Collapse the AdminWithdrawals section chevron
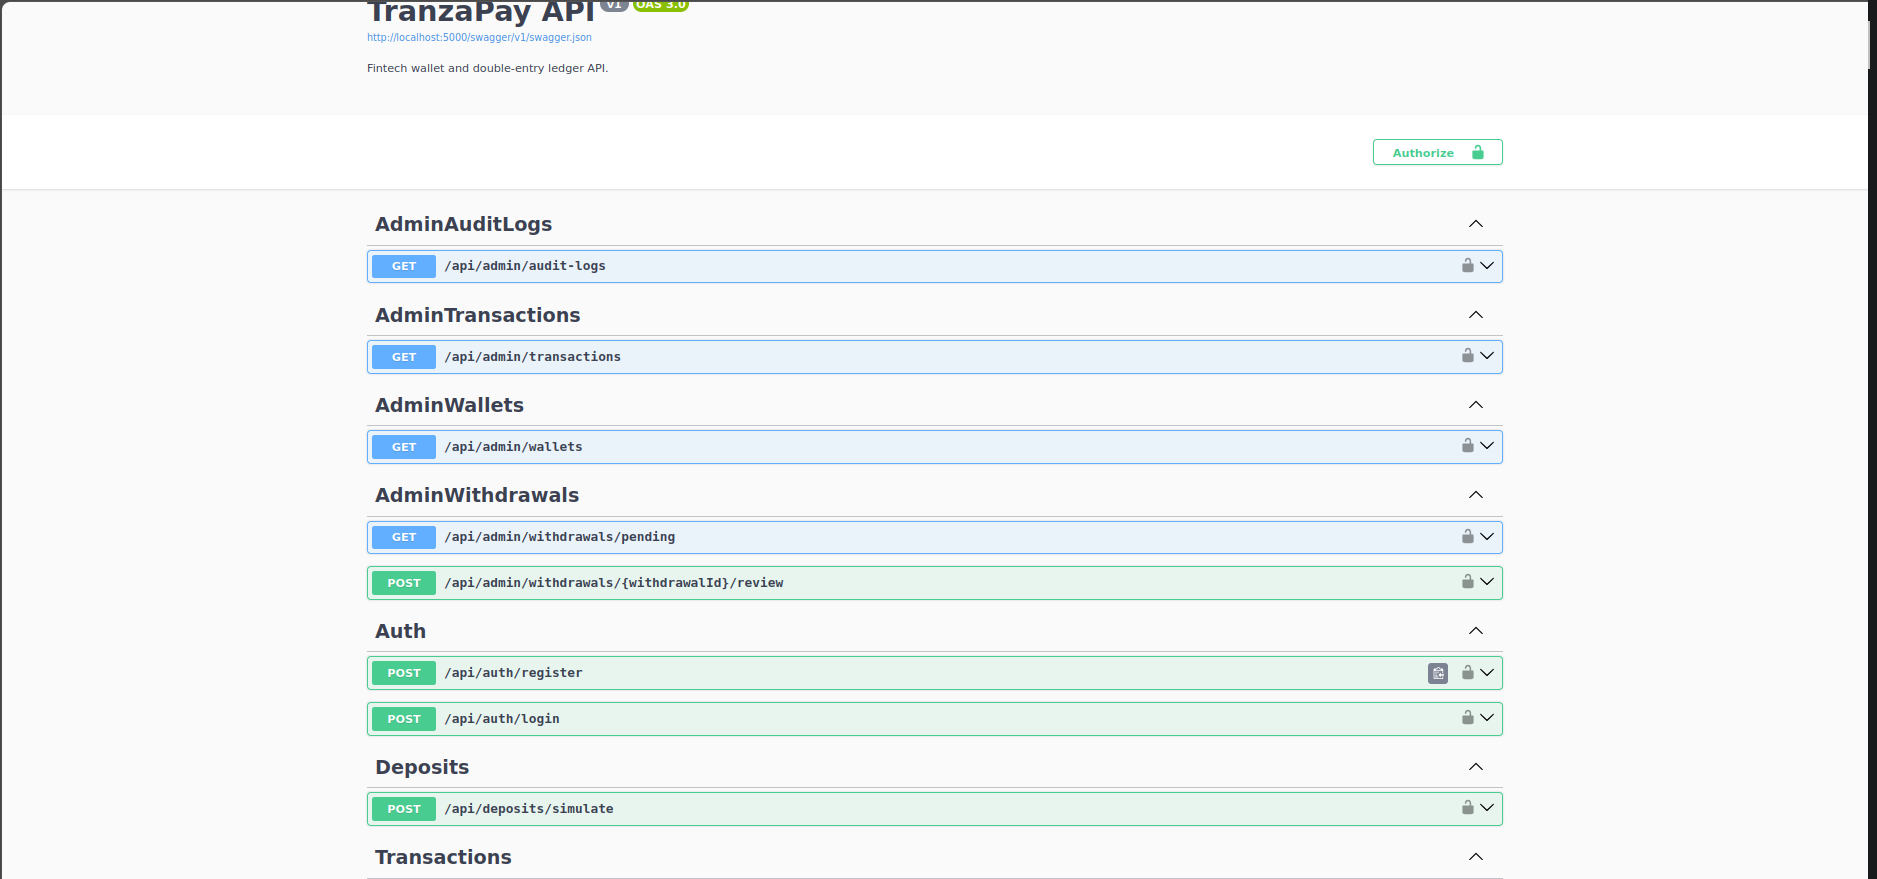 pyautogui.click(x=1476, y=495)
